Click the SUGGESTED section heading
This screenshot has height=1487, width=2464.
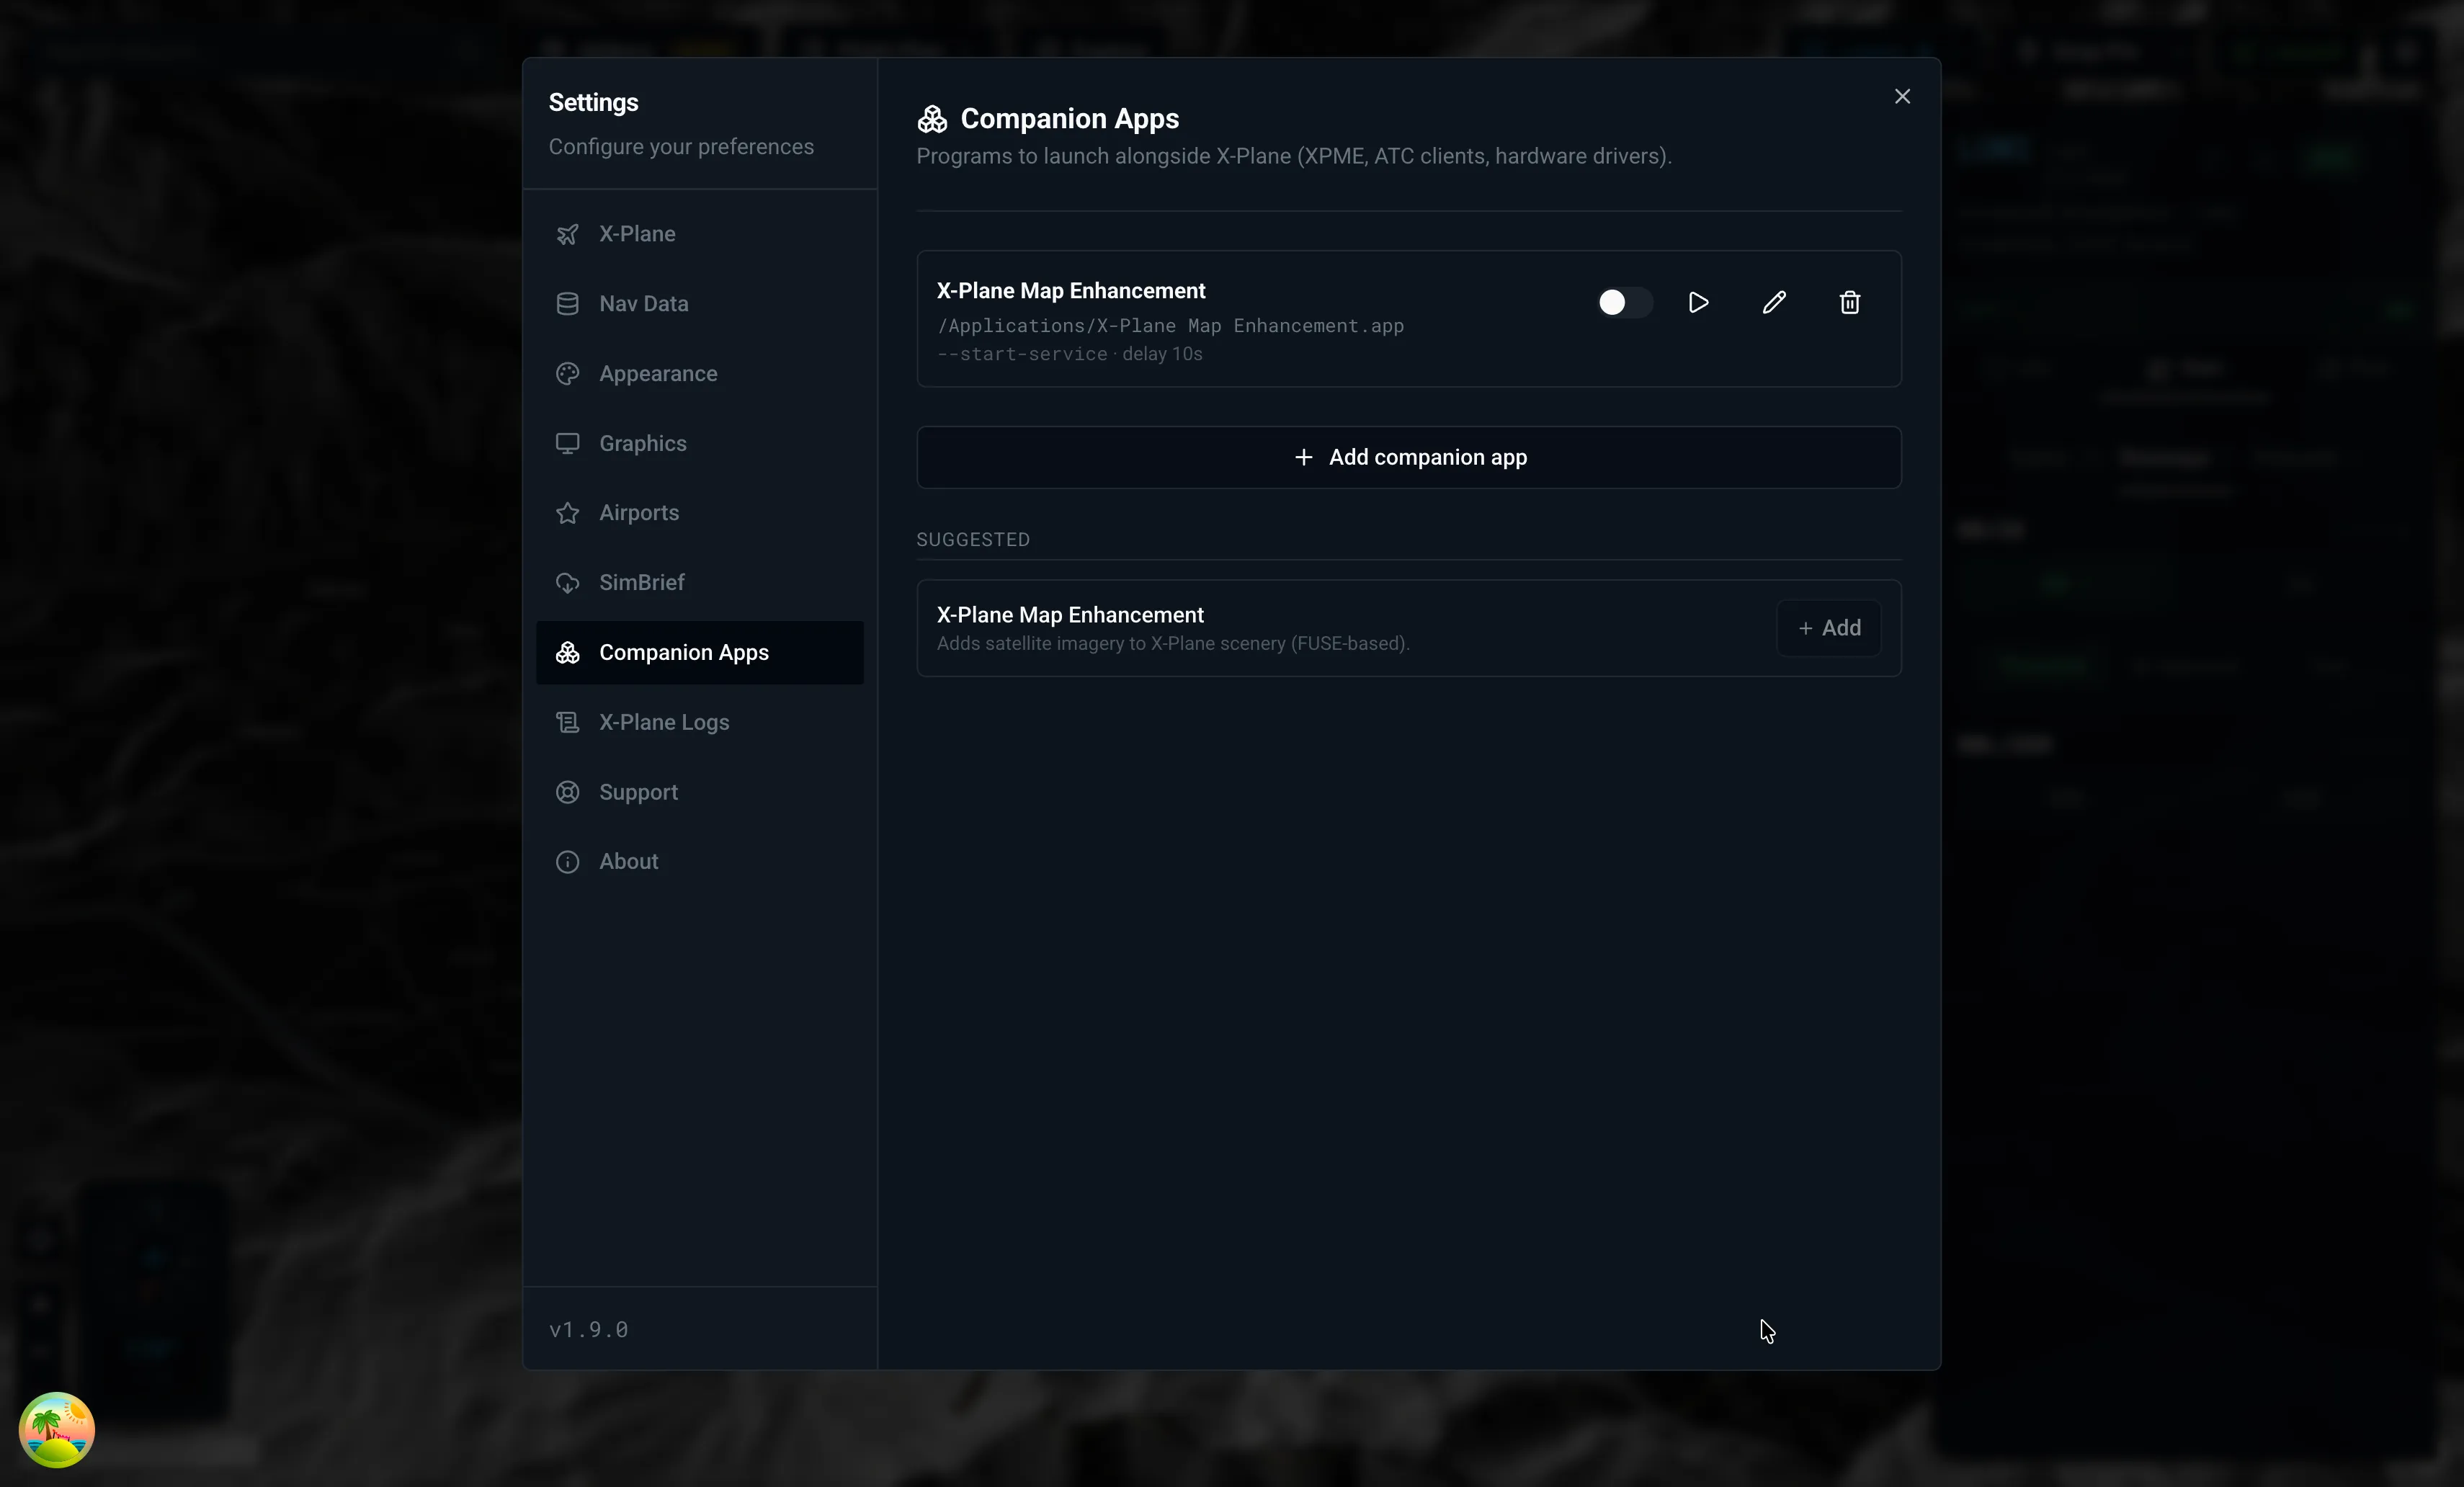973,540
